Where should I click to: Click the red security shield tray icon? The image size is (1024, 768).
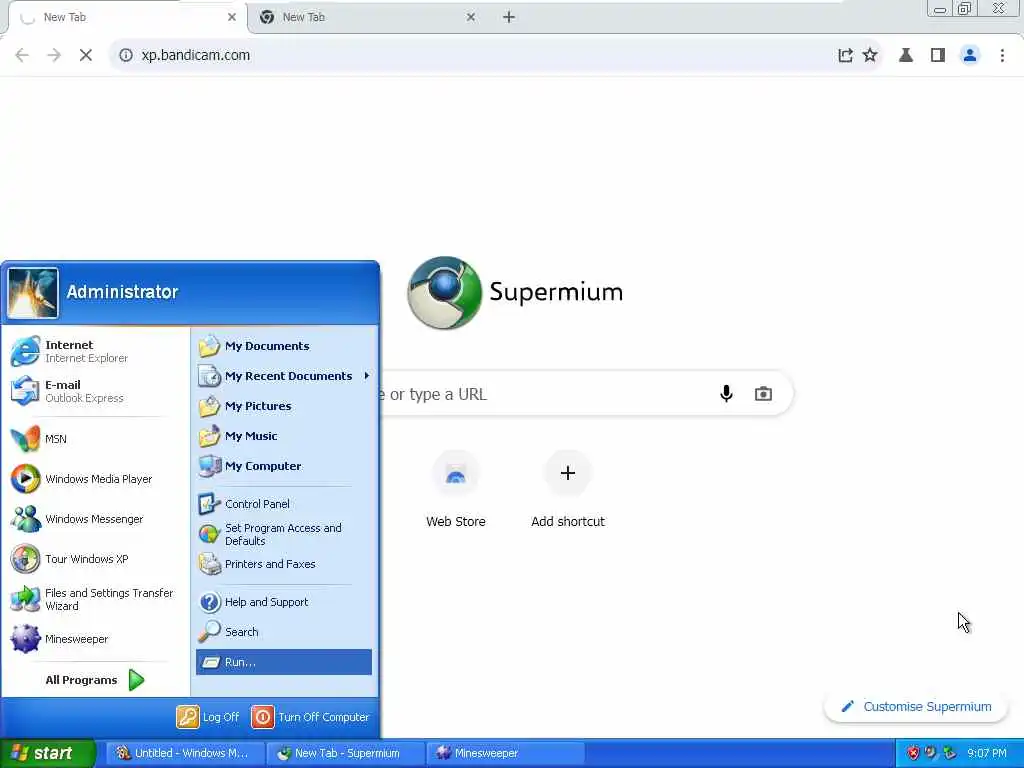[x=913, y=753]
